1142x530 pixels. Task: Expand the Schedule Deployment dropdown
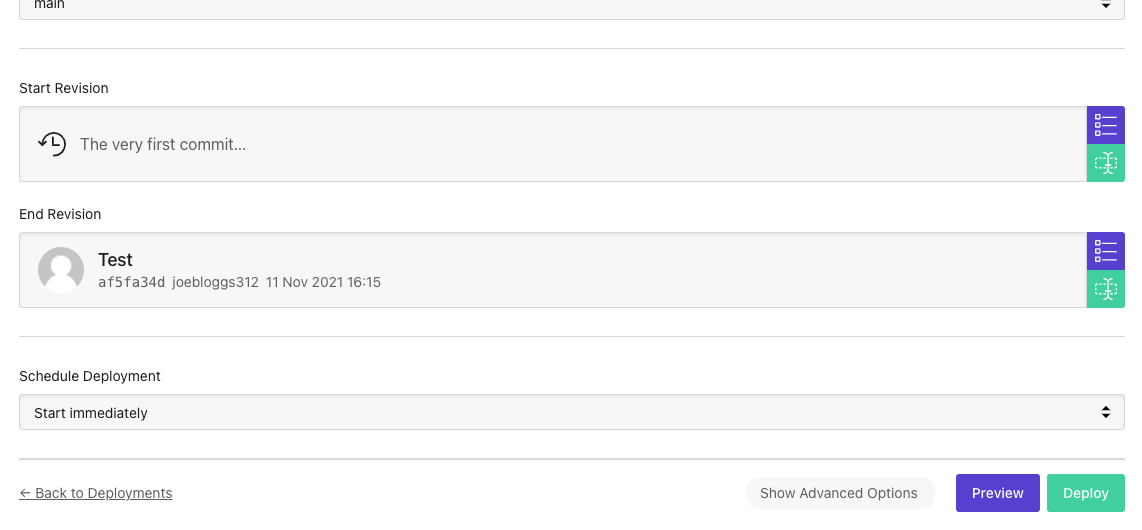point(571,412)
